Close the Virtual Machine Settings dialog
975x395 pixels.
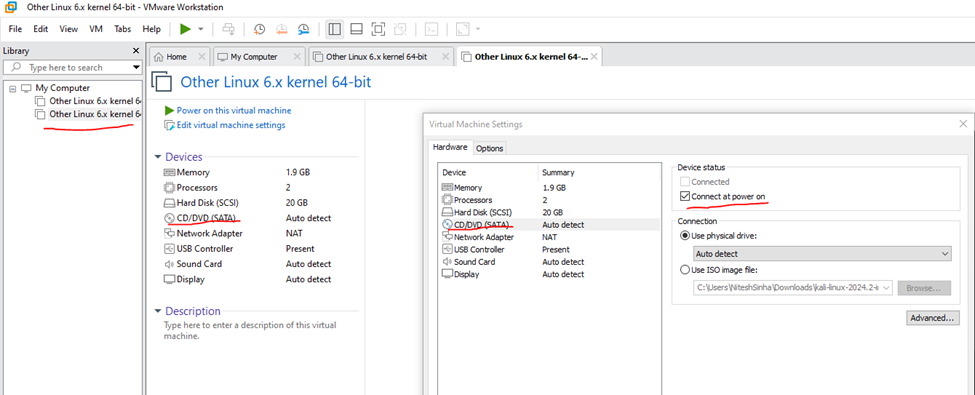click(963, 124)
